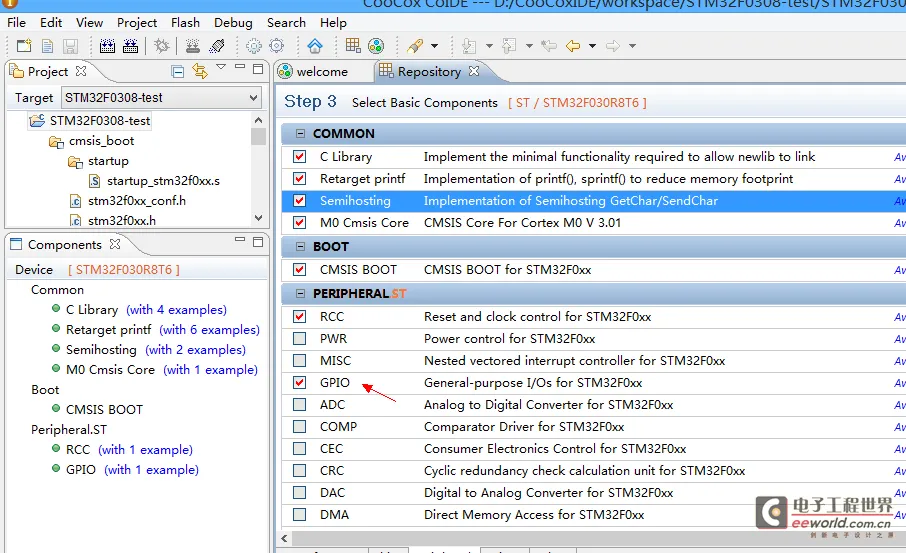Open the Project panel view menu triangle

[x=221, y=67]
